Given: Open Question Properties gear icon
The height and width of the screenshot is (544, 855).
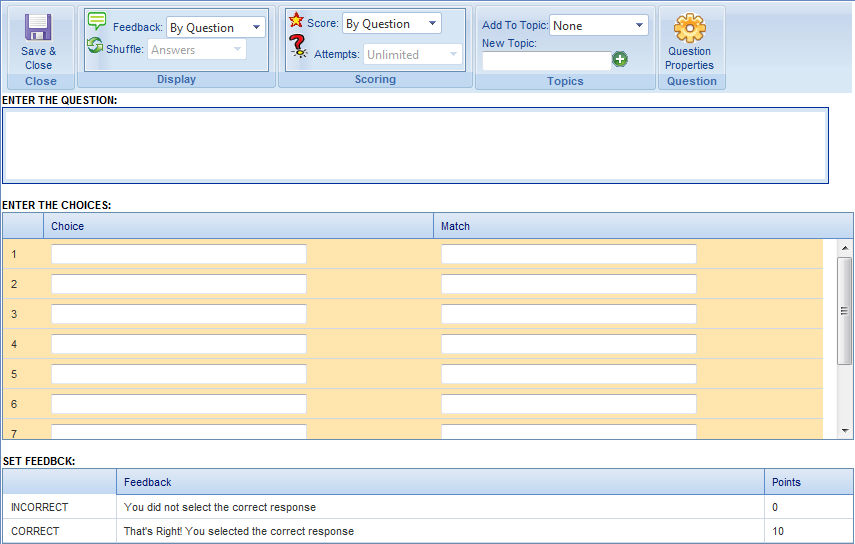Looking at the screenshot, I should pyautogui.click(x=690, y=28).
